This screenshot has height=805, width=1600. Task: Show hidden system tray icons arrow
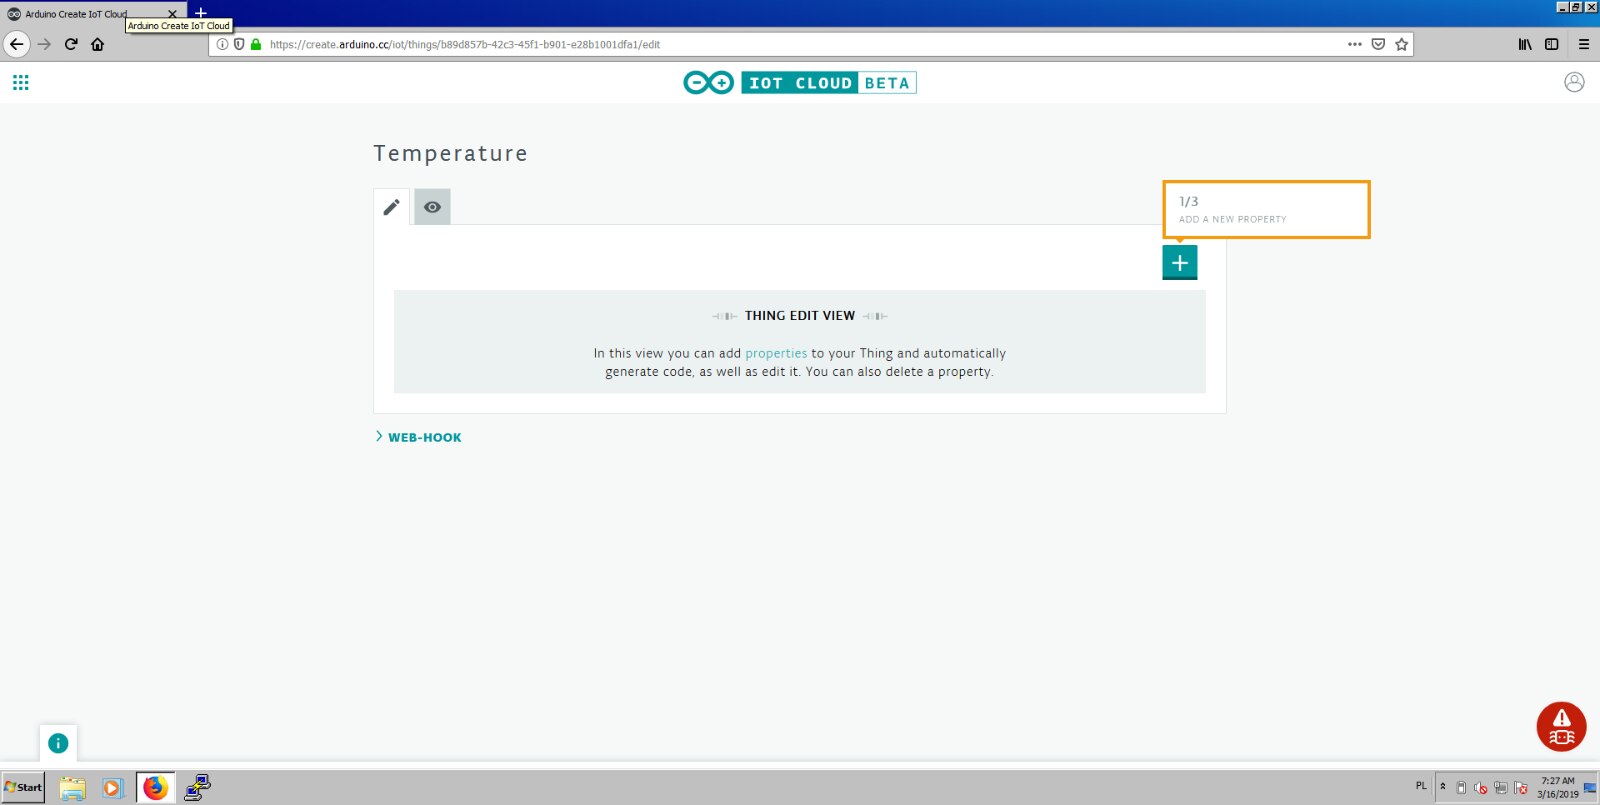click(1443, 786)
